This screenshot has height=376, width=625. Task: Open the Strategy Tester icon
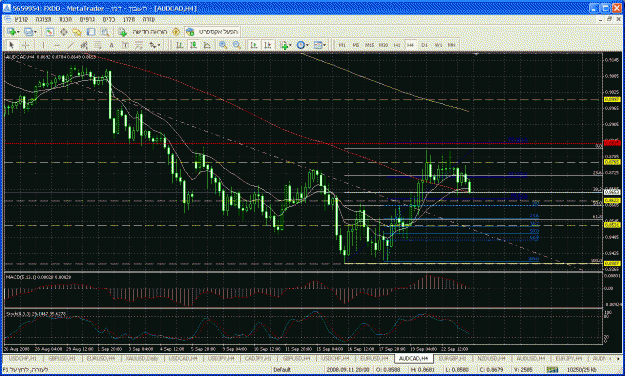click(105, 32)
